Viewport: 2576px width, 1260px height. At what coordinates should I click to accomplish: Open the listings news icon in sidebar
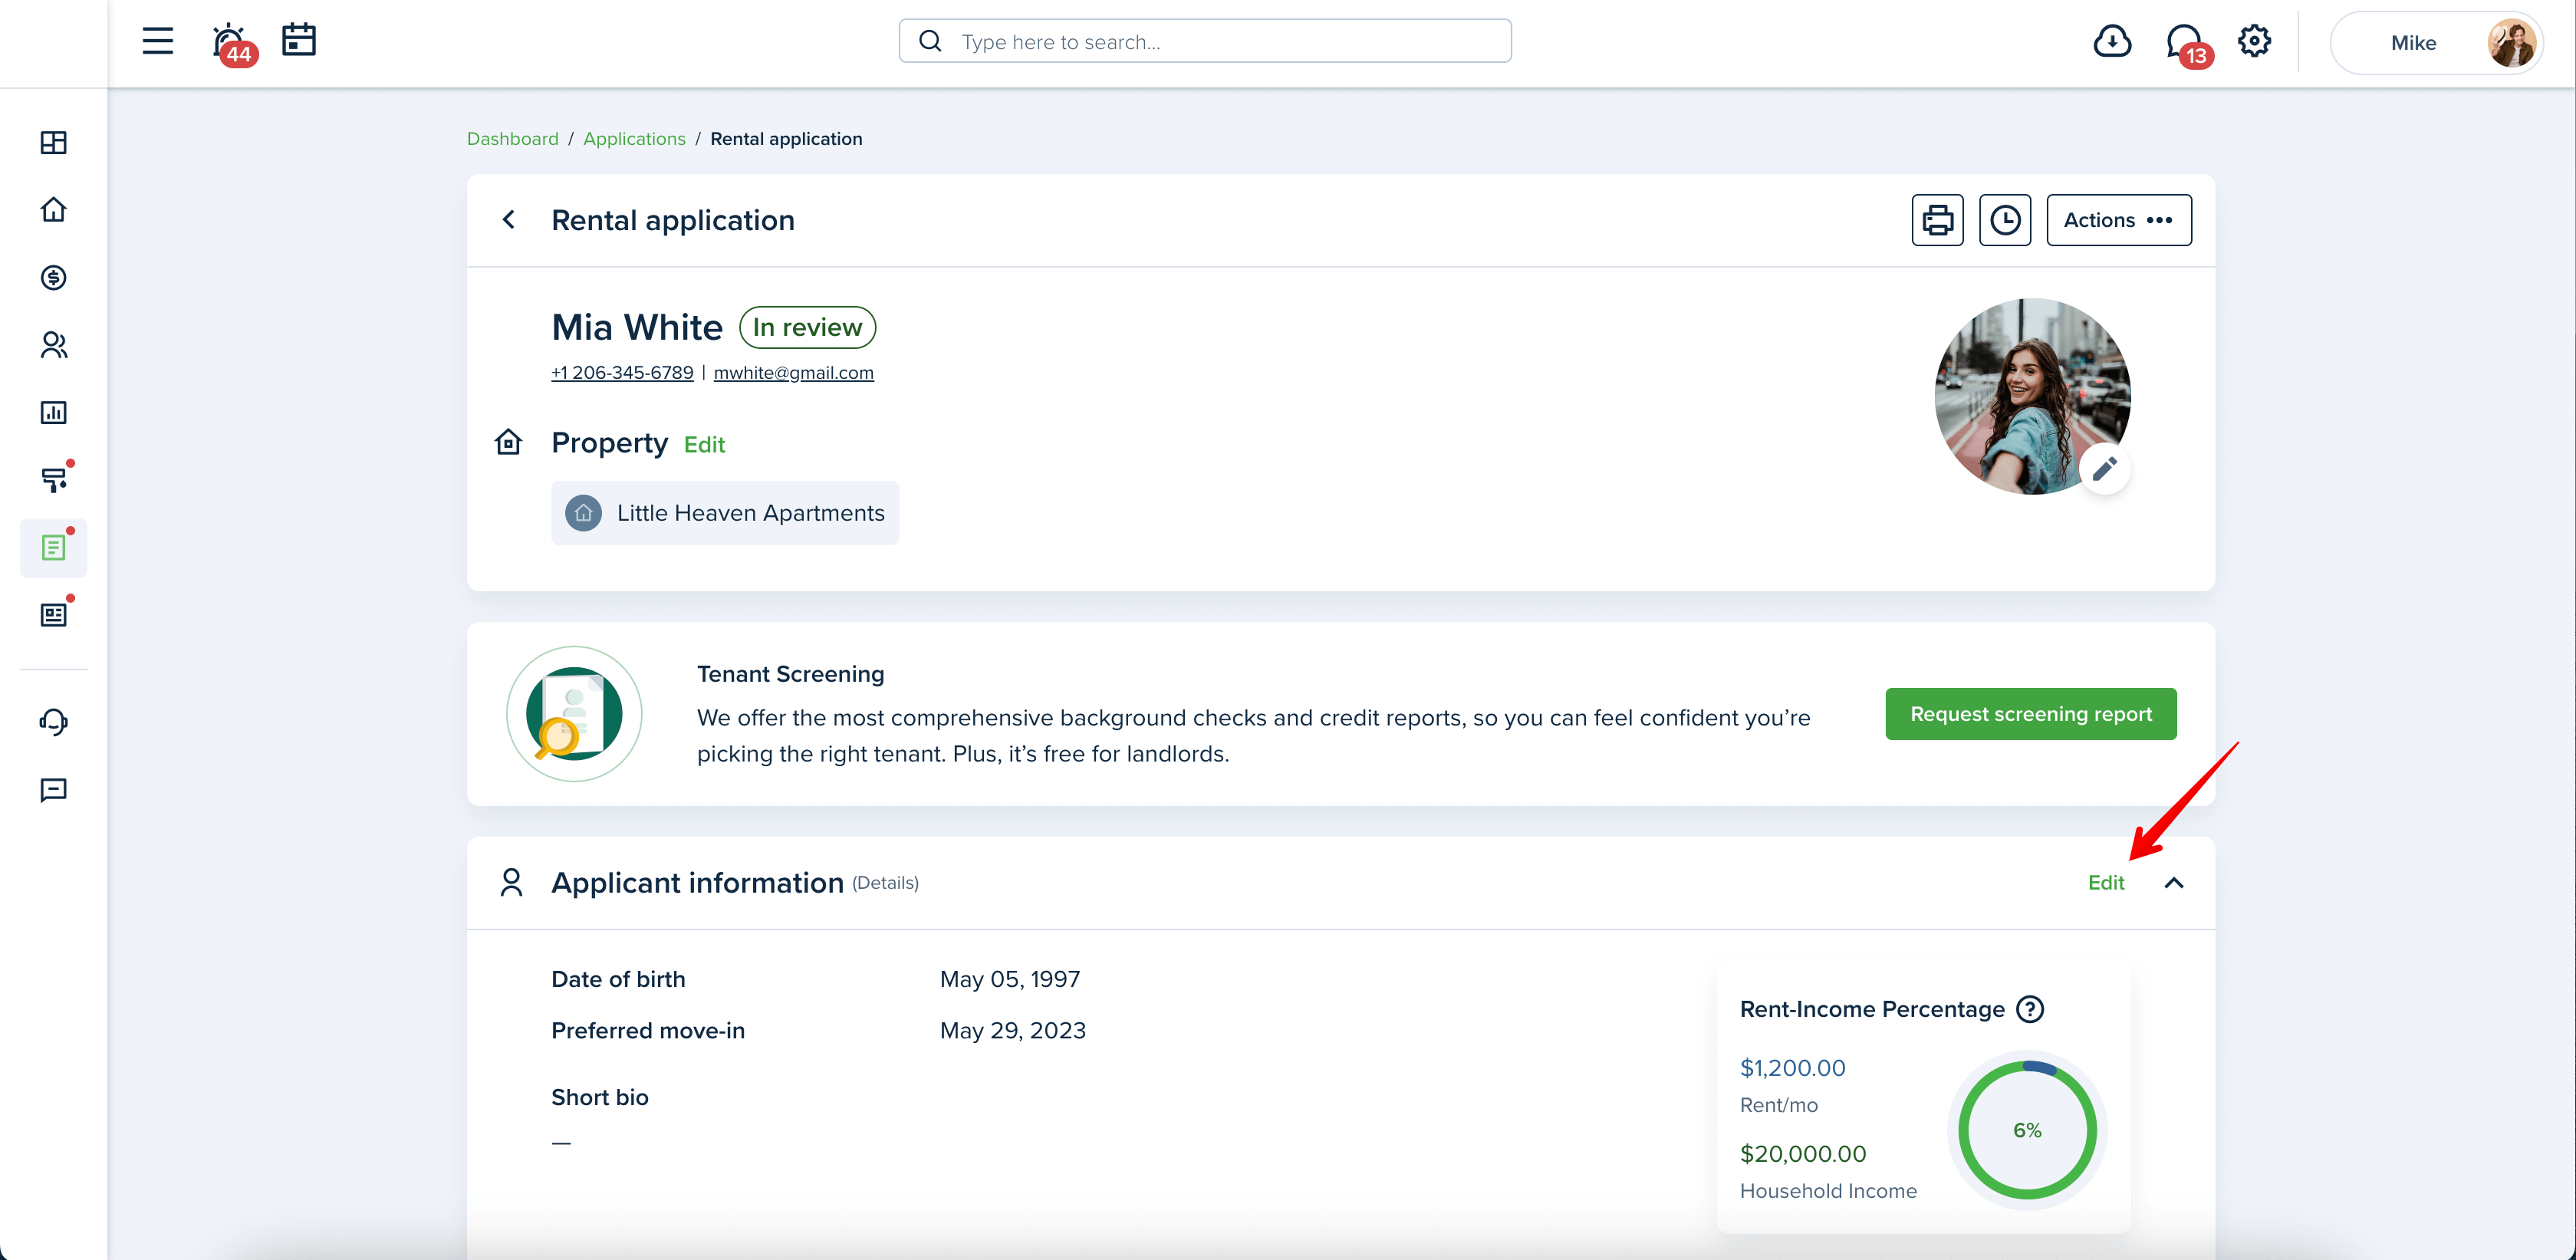(54, 614)
